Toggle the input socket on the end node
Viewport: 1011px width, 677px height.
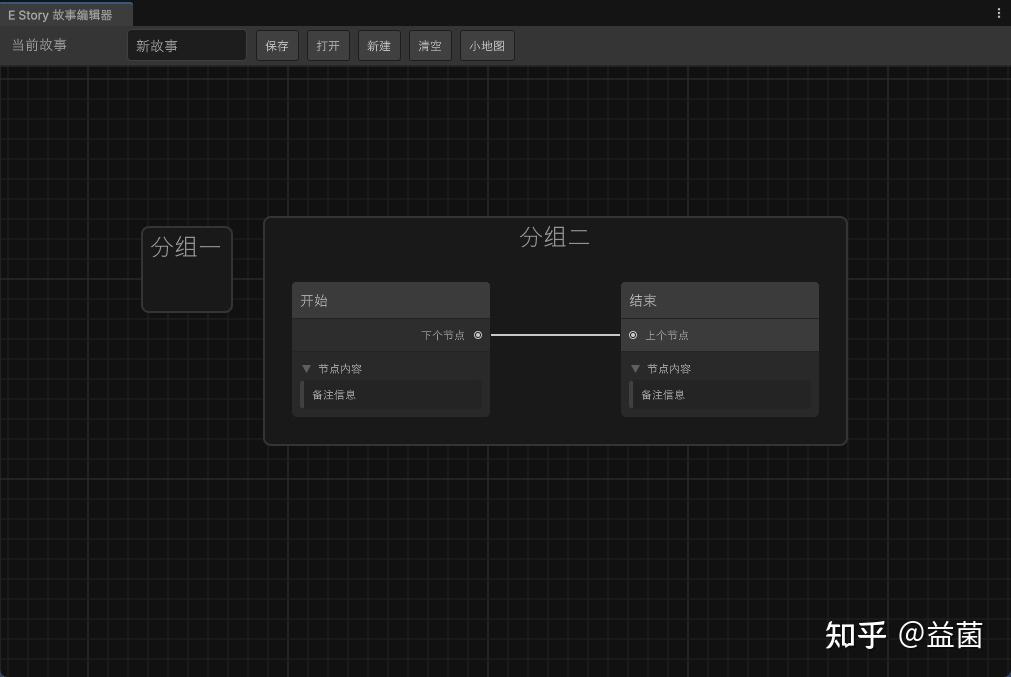pos(632,335)
